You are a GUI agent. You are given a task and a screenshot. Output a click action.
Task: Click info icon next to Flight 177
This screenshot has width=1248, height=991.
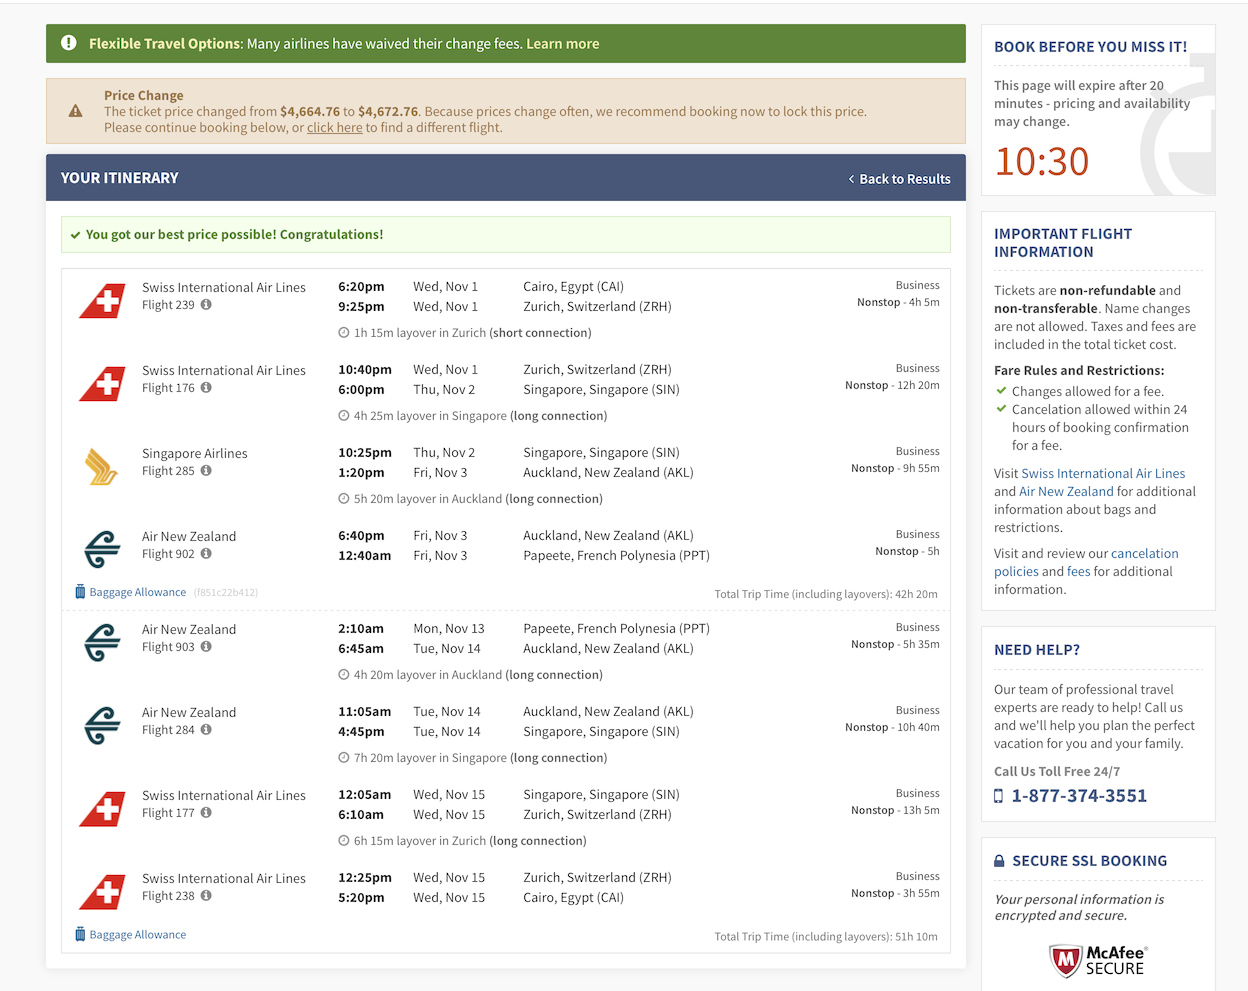coord(206,813)
